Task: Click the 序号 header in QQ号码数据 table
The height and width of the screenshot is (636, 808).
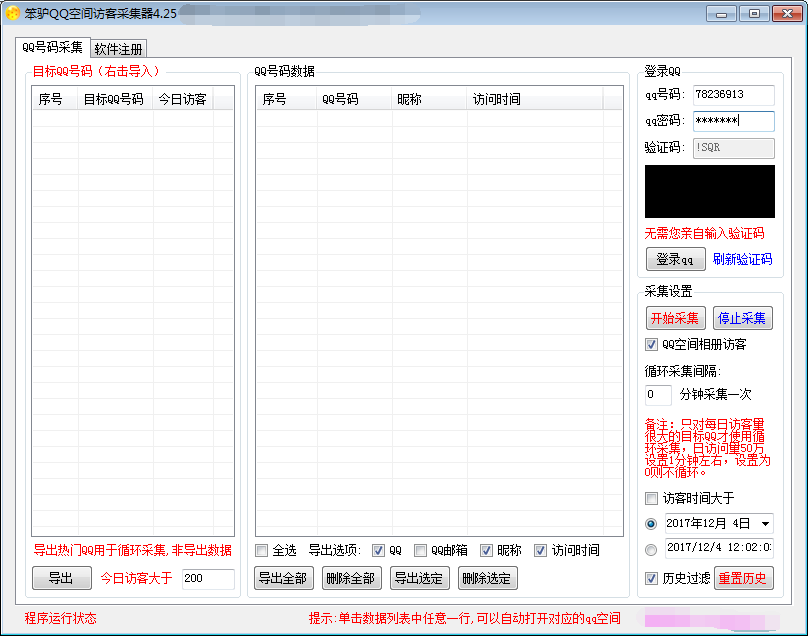Action: tap(287, 99)
